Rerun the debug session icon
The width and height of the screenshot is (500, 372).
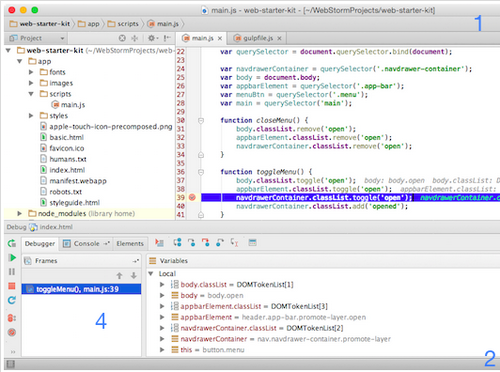tap(12, 243)
